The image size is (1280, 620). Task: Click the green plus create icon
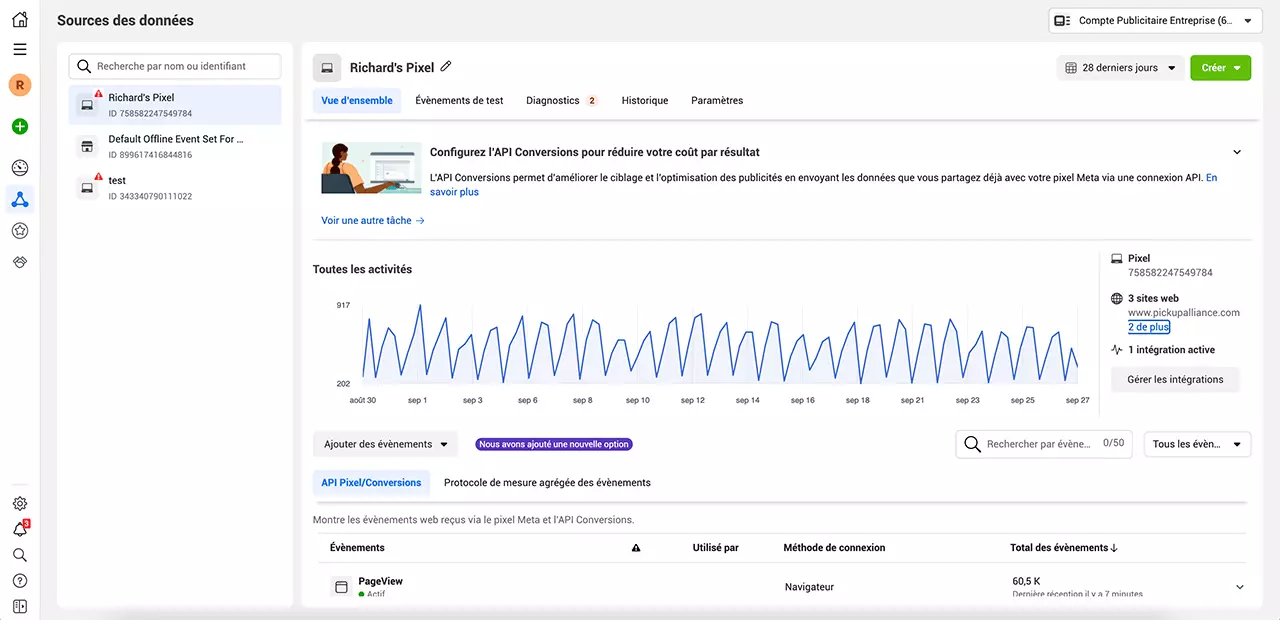click(x=20, y=127)
